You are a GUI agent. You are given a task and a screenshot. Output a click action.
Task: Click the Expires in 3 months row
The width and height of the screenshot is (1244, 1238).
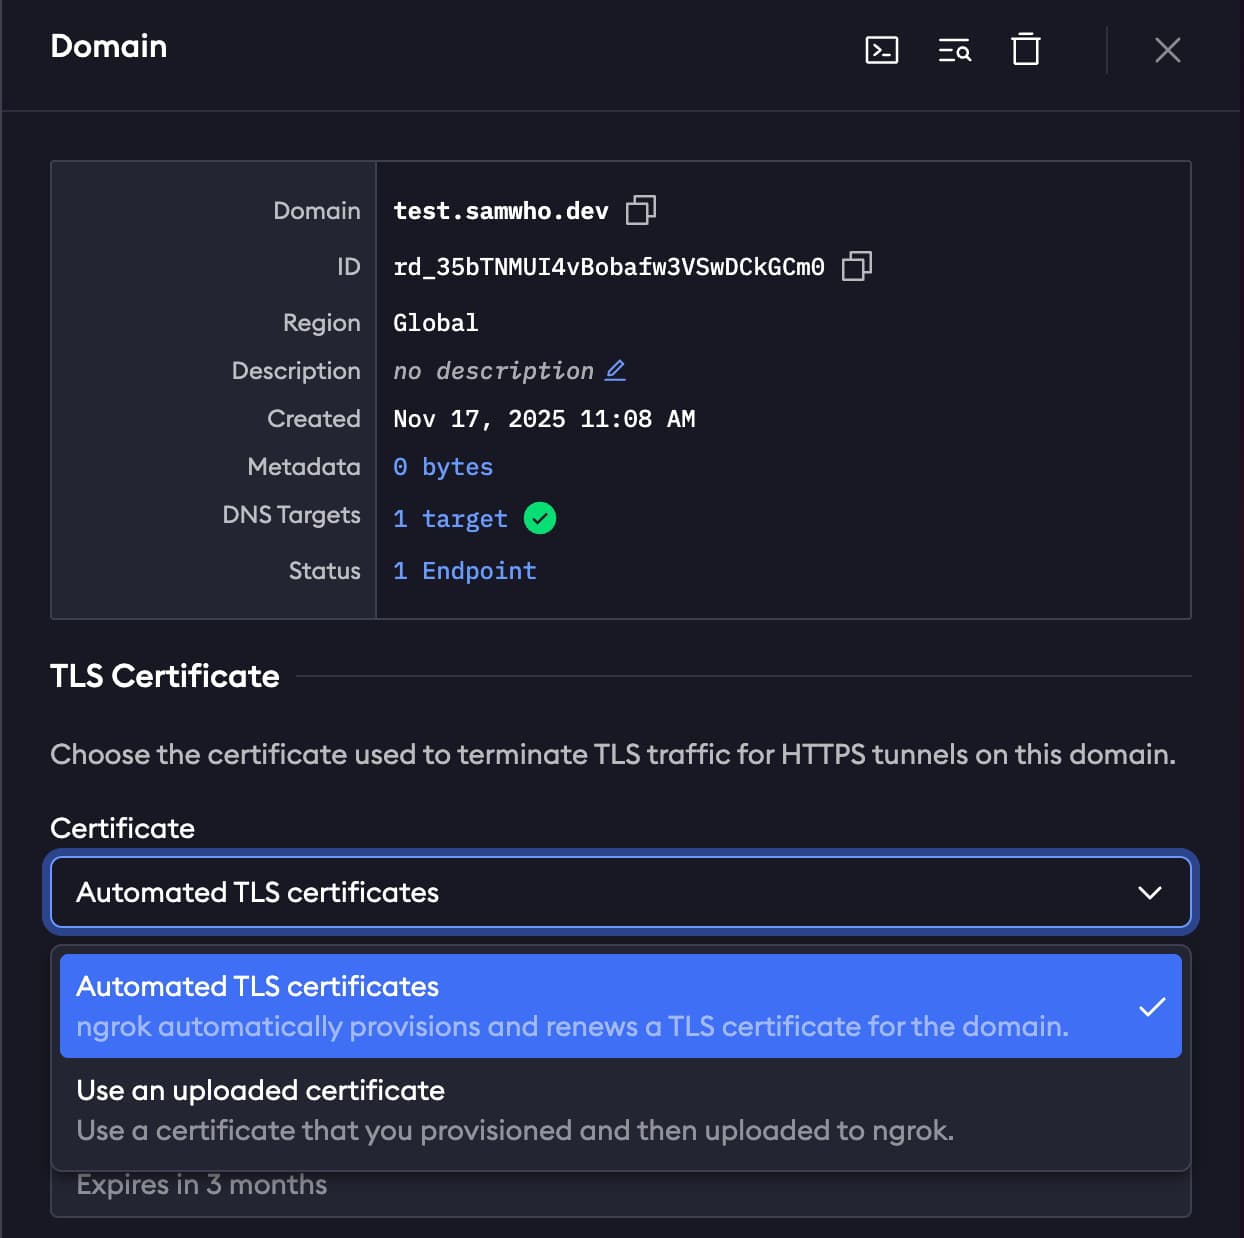[x=201, y=1184]
